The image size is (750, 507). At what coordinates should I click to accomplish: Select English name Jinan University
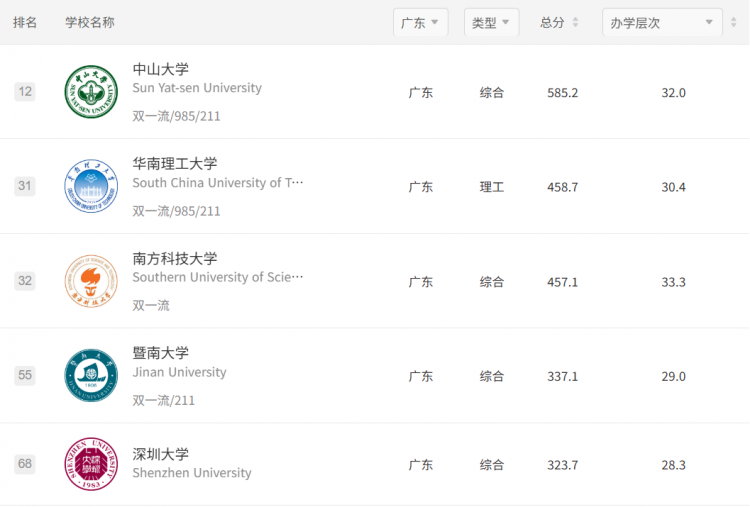[179, 372]
